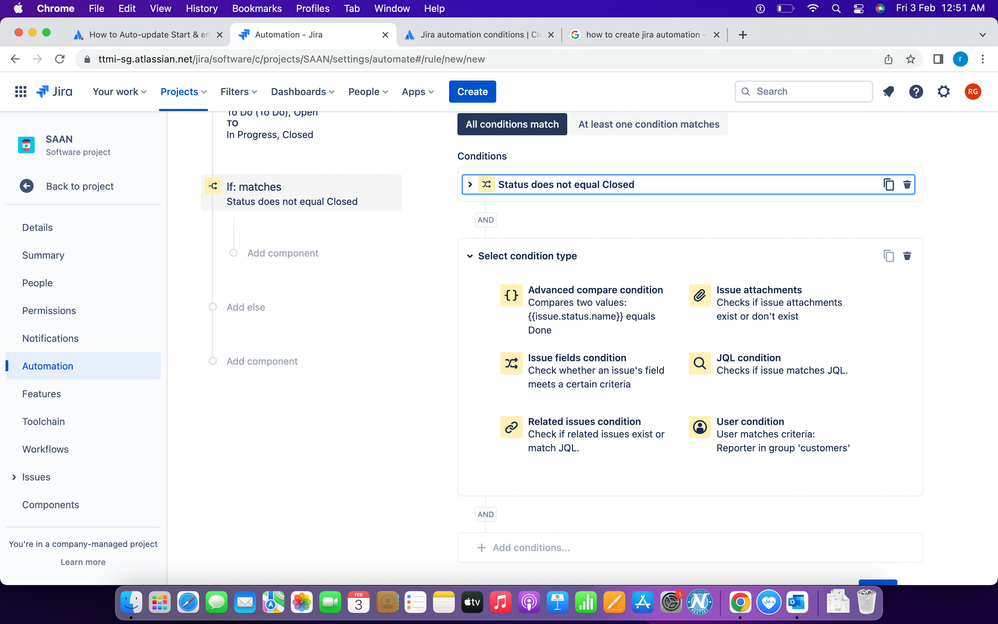
Task: Open the Dashboards dropdown
Action: (x=302, y=92)
